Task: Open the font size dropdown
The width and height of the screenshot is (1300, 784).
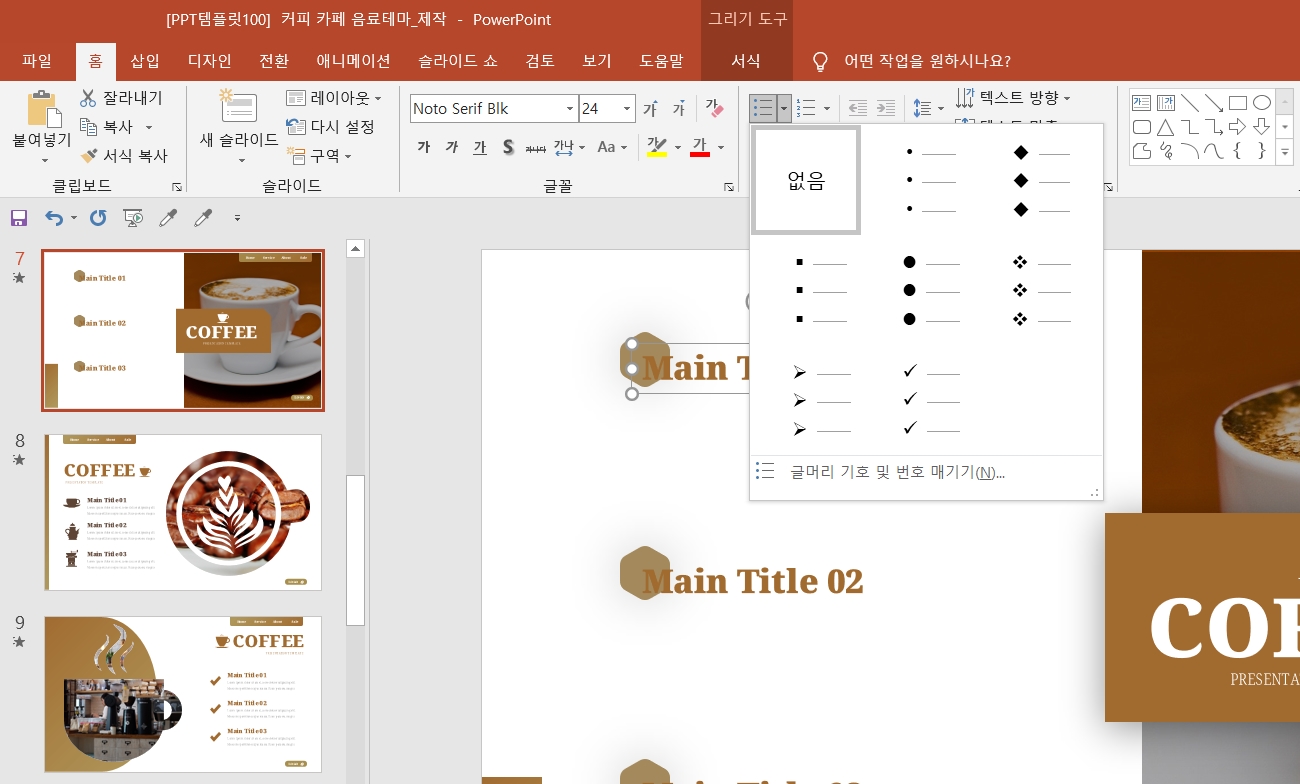Action: [x=627, y=108]
